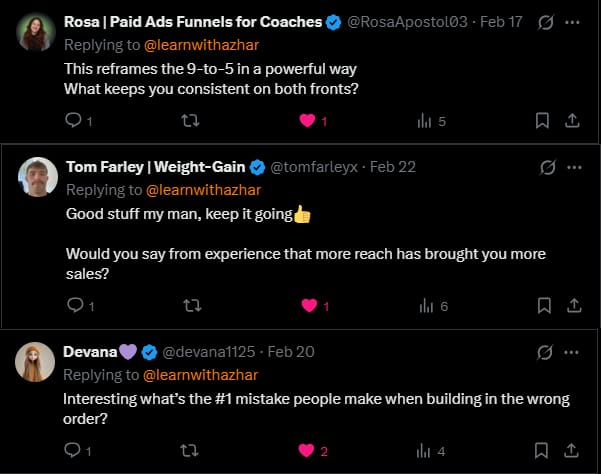Click Devana's avatar image

pyautogui.click(x=36, y=362)
